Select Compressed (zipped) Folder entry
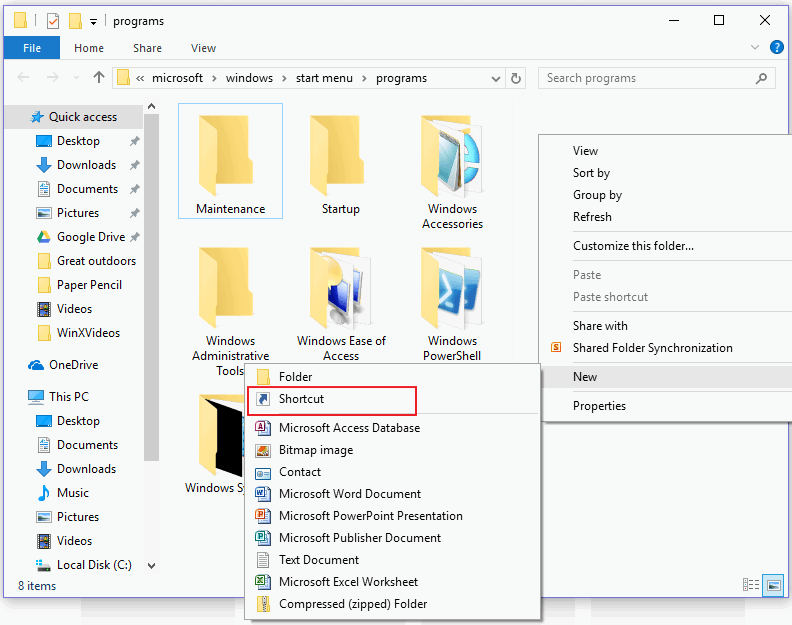Screen dimensions: 792x625 click(393, 604)
